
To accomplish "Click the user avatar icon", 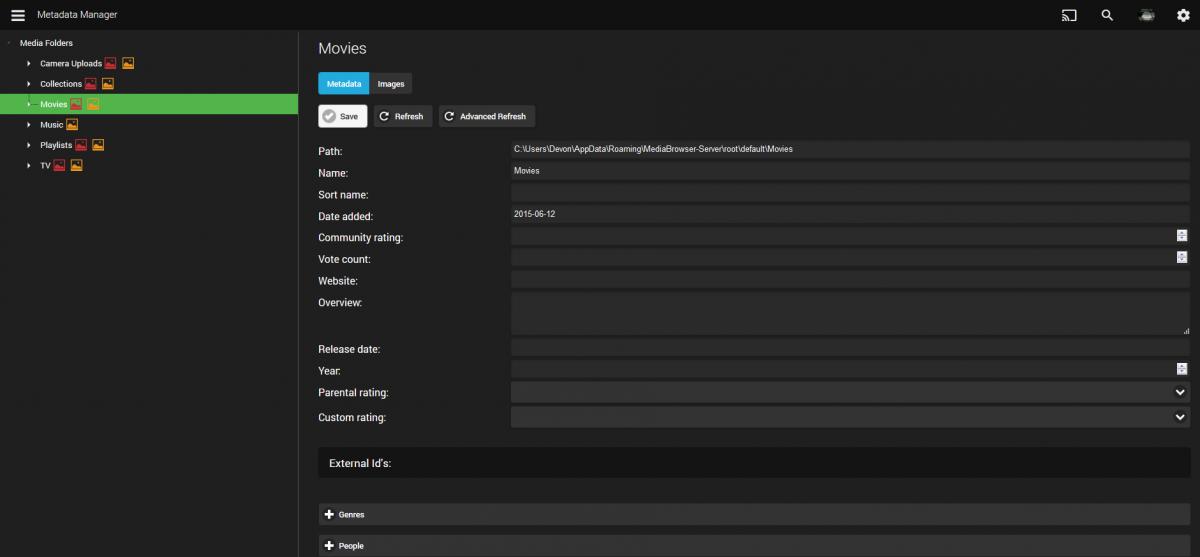I will pyautogui.click(x=1146, y=15).
